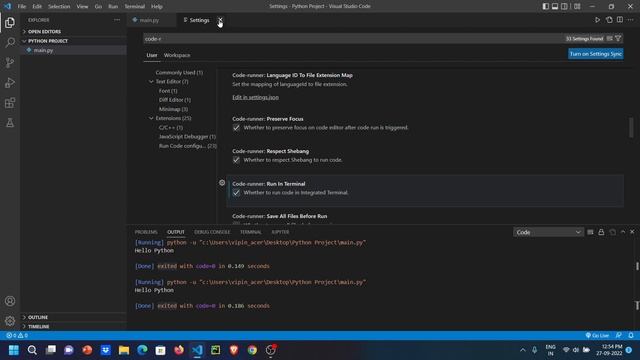Screen dimensions: 640x360
Task: Toggle primary side bar layout icon
Action: 546,6
